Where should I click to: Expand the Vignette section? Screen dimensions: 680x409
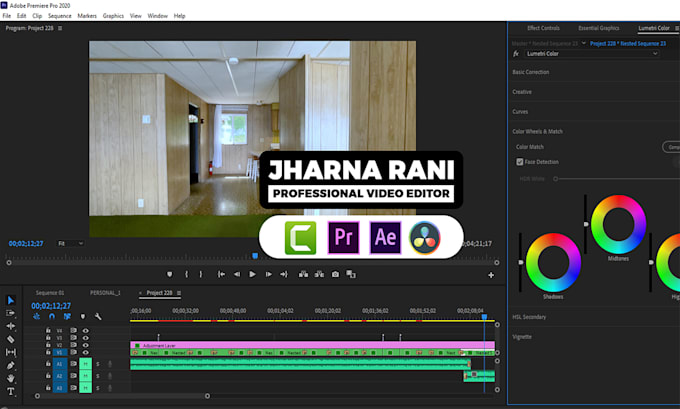click(x=522, y=337)
